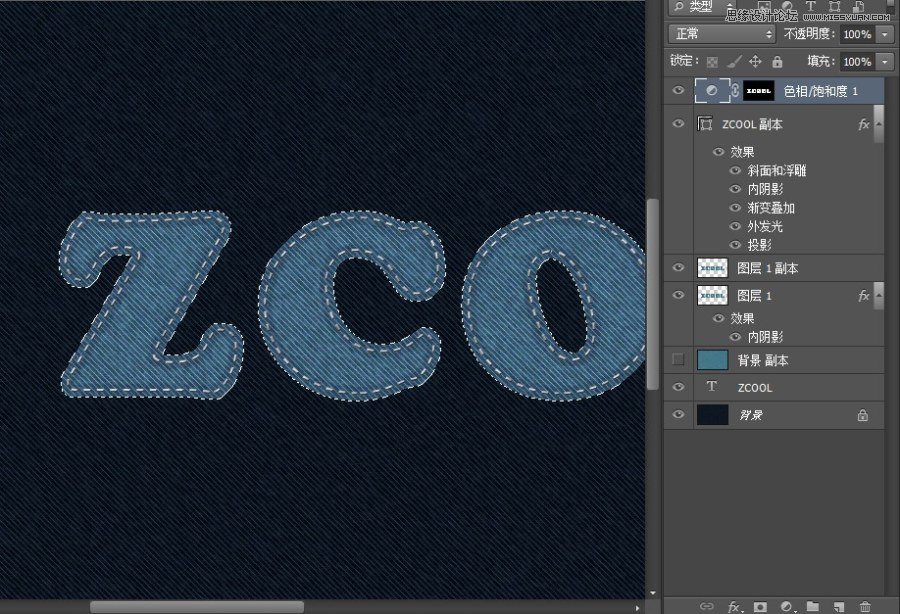Click canvas vertical scrollbar down arrow

(653, 593)
